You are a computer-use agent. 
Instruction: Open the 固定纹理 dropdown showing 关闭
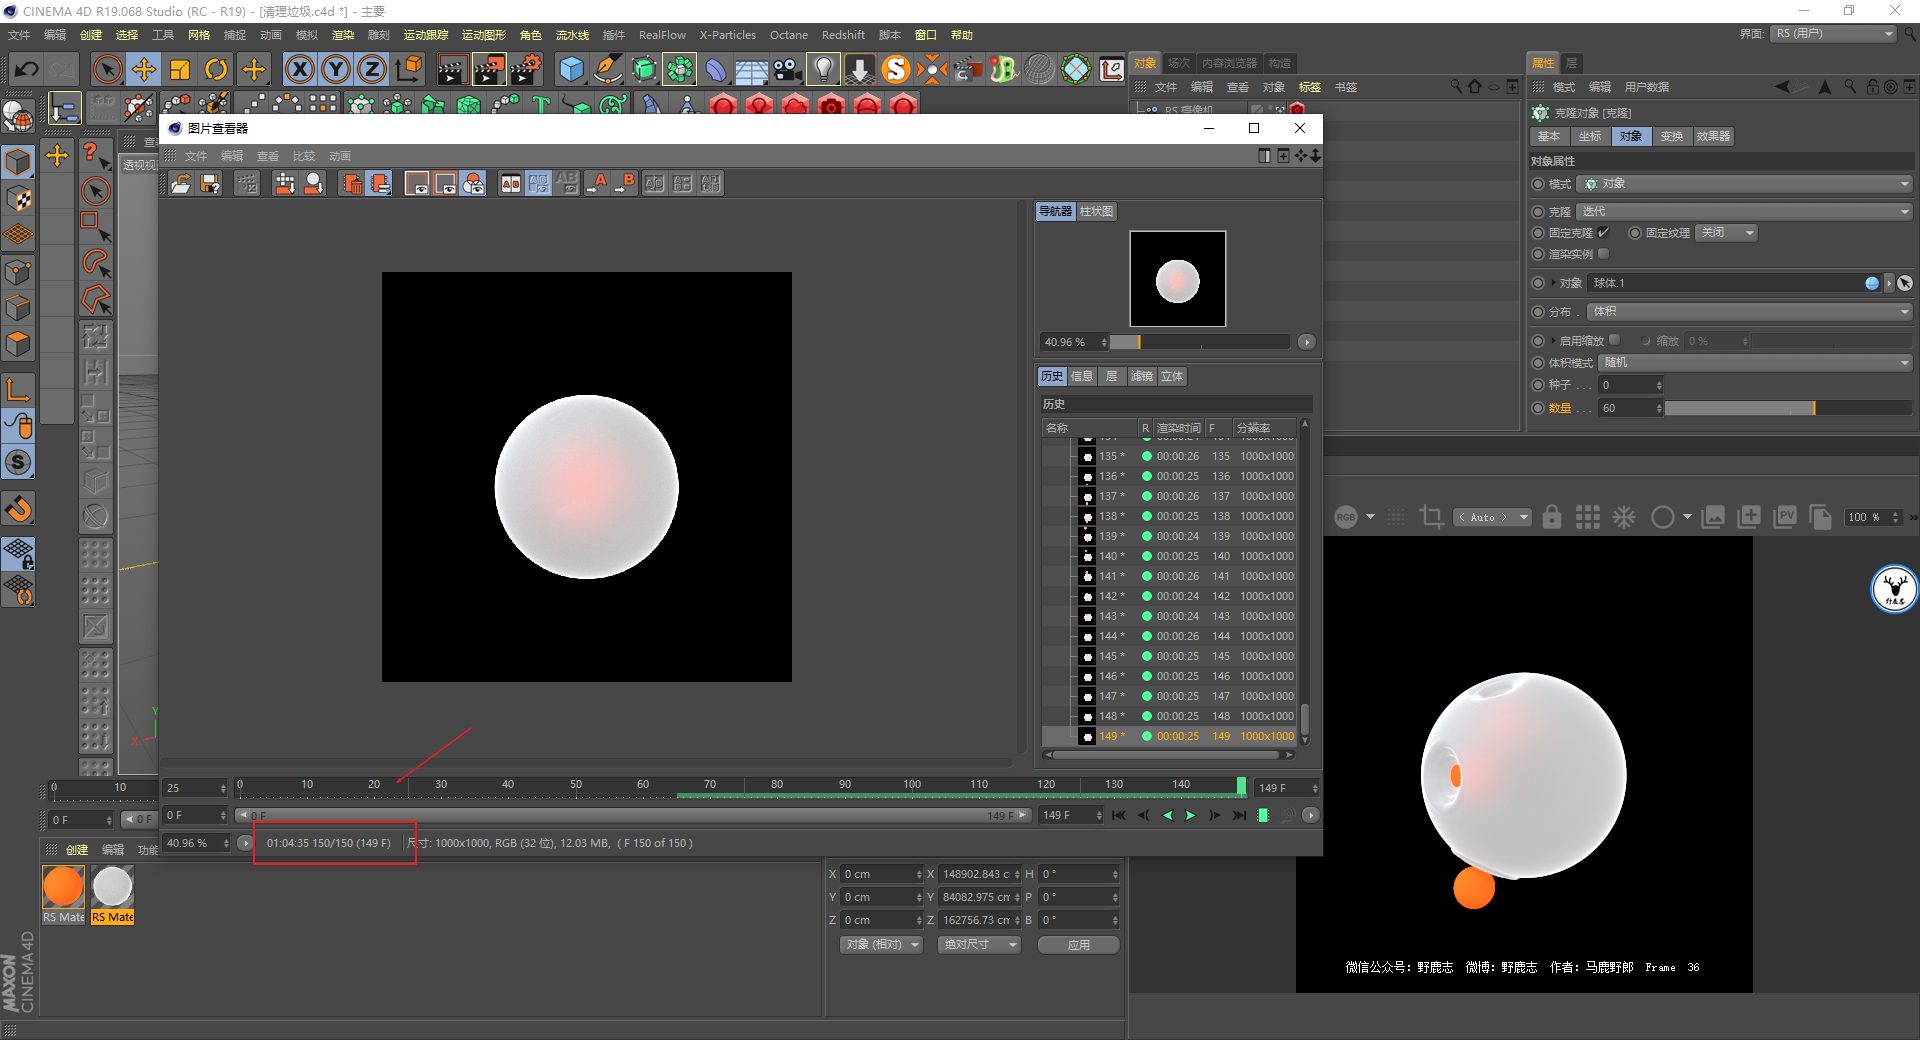tap(1728, 233)
